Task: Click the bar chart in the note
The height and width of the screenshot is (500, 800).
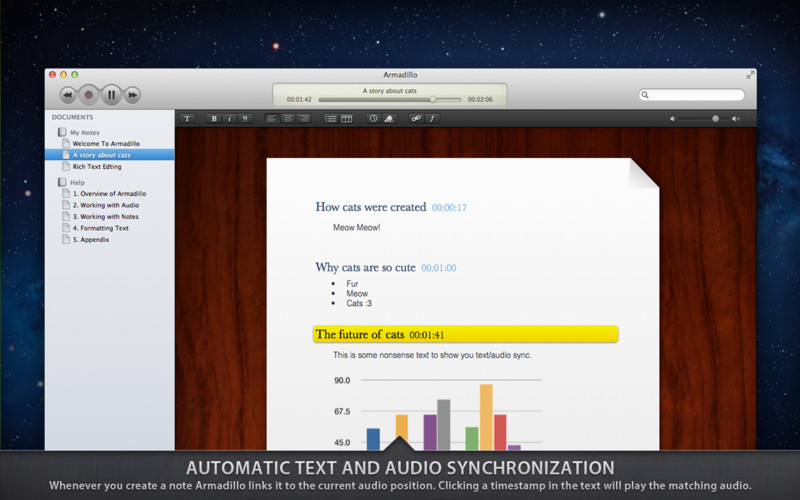Action: (x=438, y=412)
